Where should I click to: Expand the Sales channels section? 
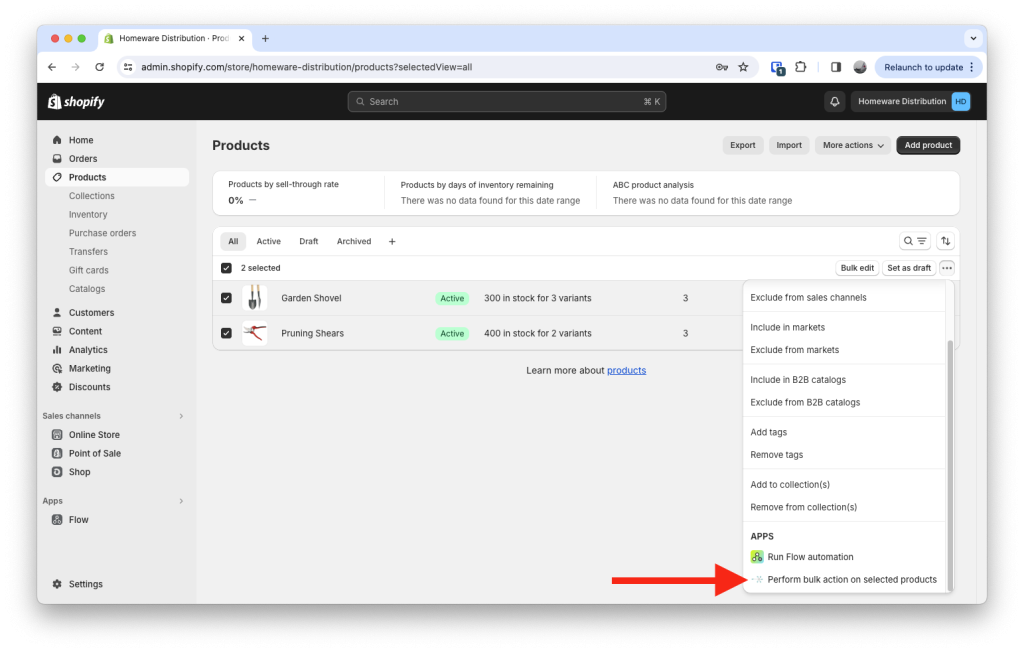coord(181,416)
